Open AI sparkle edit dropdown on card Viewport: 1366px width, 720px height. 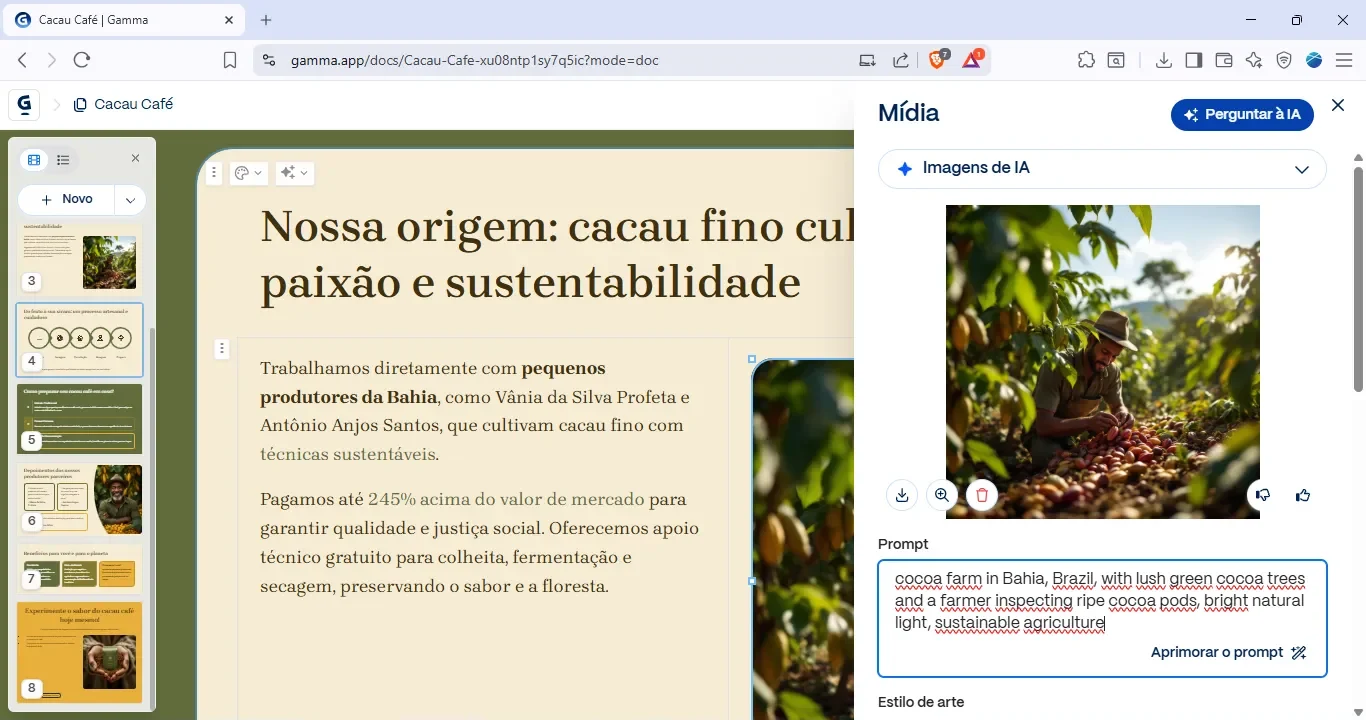click(294, 173)
